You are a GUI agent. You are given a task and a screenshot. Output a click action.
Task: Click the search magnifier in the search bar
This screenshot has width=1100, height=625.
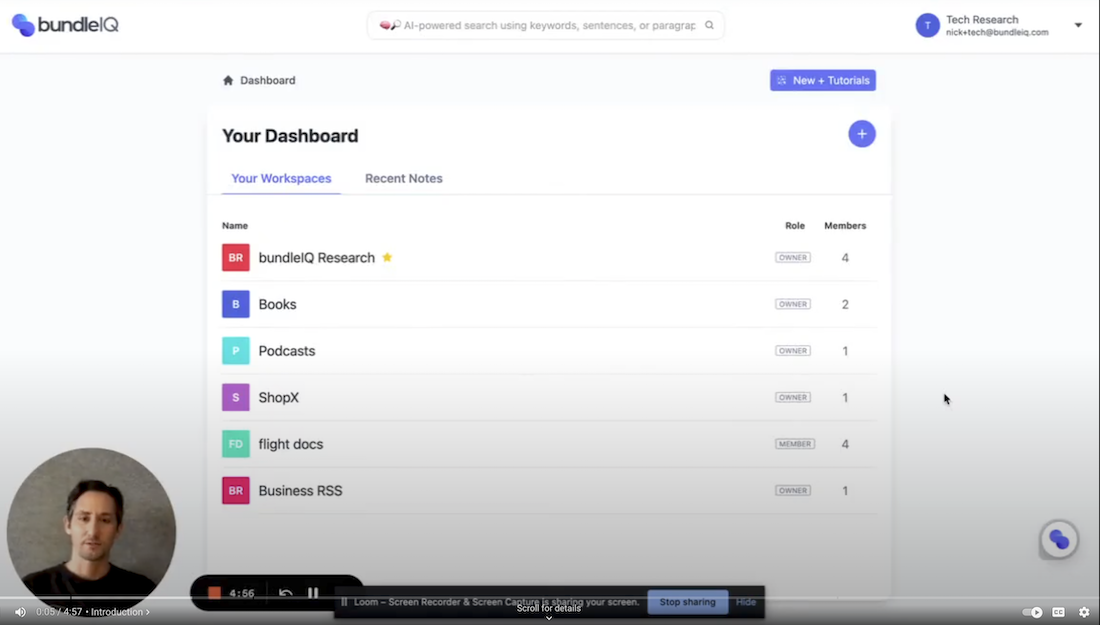point(709,24)
